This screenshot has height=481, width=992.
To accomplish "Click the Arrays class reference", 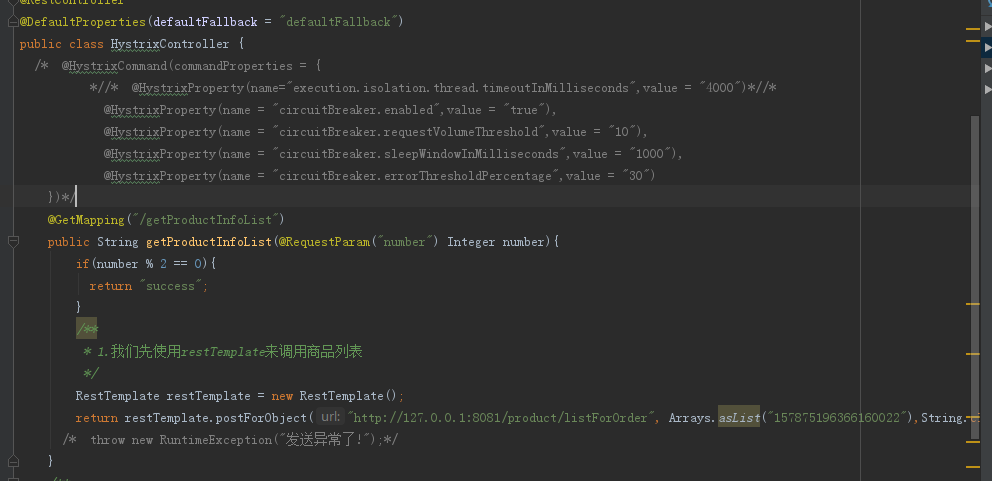I will (x=690, y=418).
